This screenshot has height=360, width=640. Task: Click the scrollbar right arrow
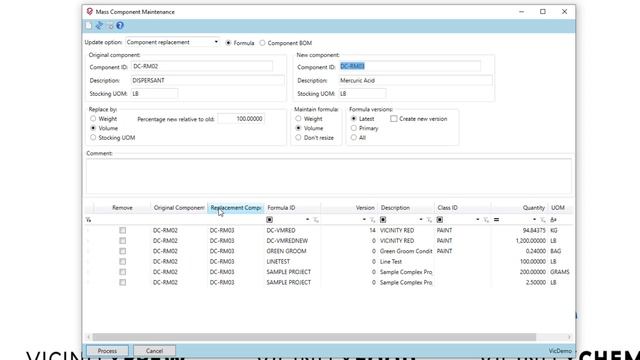click(x=569, y=337)
